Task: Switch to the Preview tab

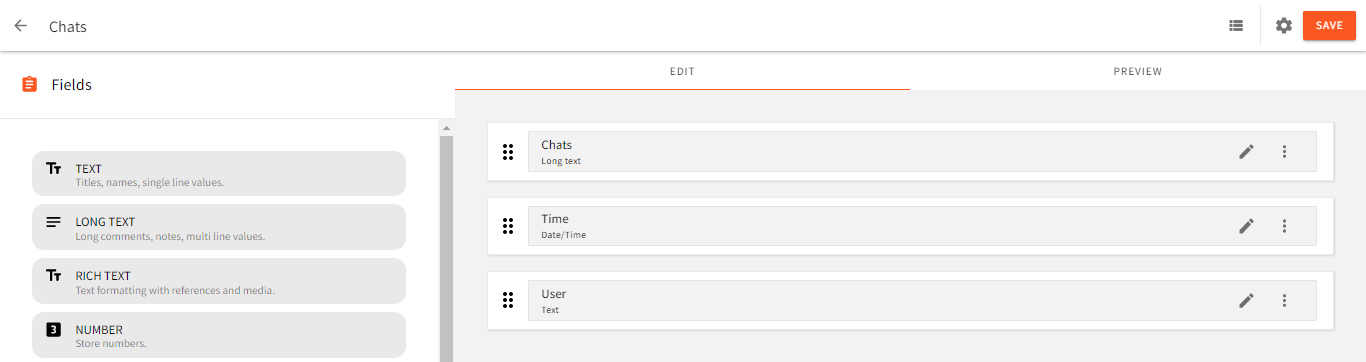Action: 1138,72
